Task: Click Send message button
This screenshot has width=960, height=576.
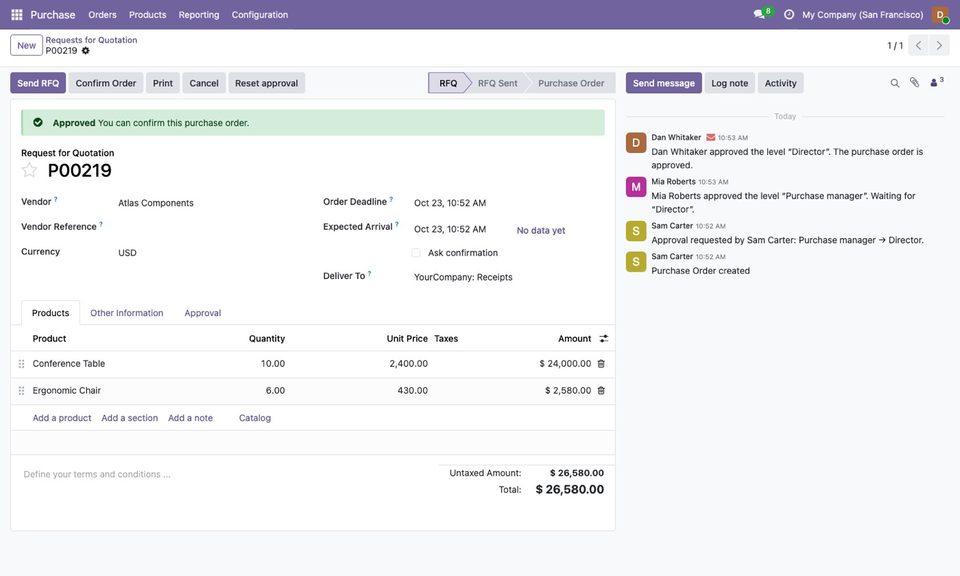Action: point(664,83)
